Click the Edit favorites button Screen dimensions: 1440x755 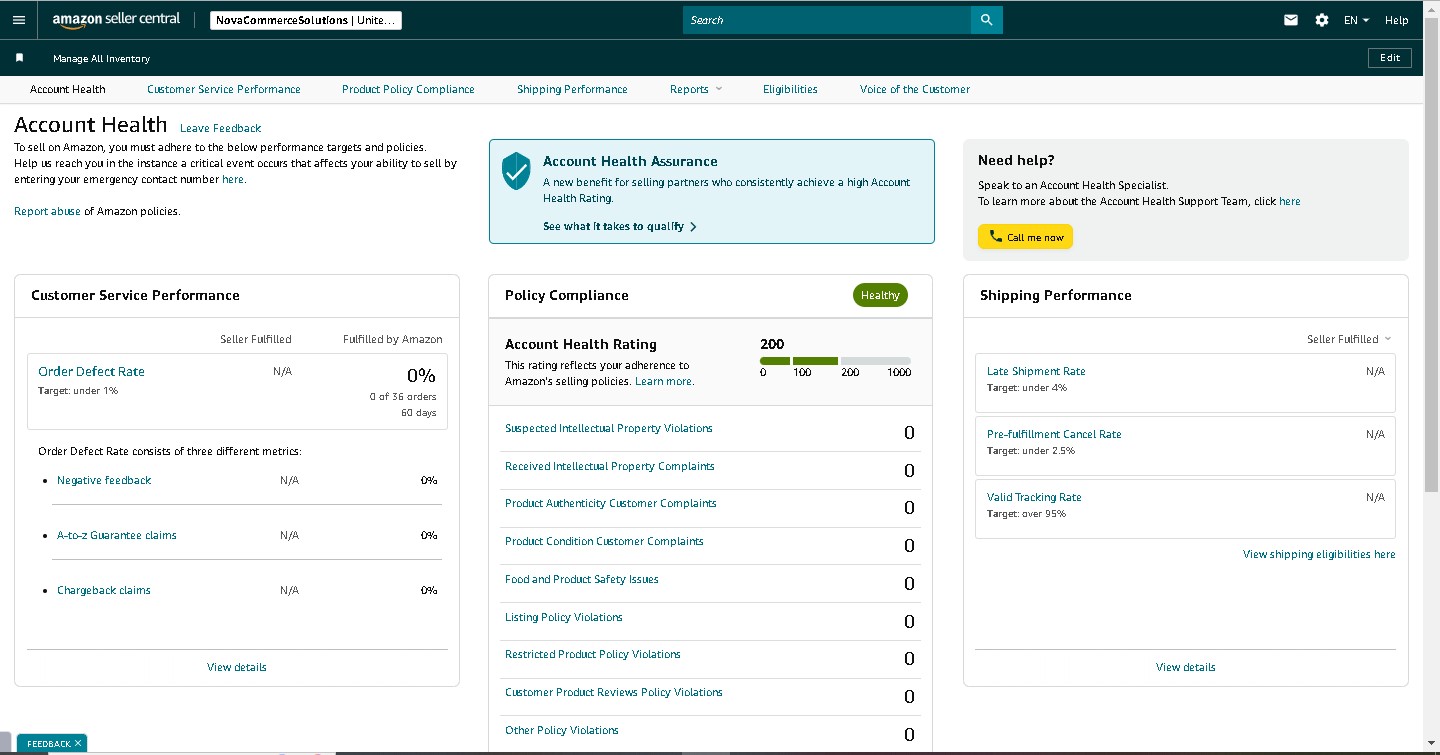click(1390, 58)
